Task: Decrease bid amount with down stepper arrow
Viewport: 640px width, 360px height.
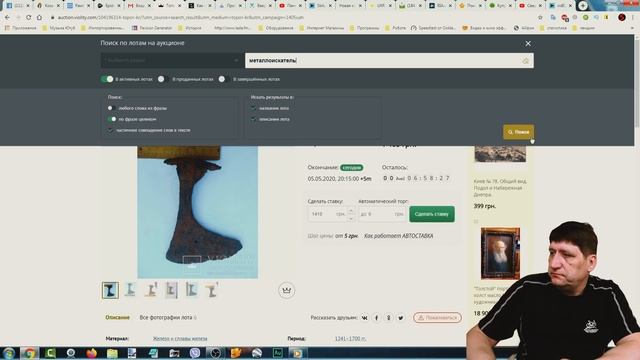Action: click(x=351, y=218)
